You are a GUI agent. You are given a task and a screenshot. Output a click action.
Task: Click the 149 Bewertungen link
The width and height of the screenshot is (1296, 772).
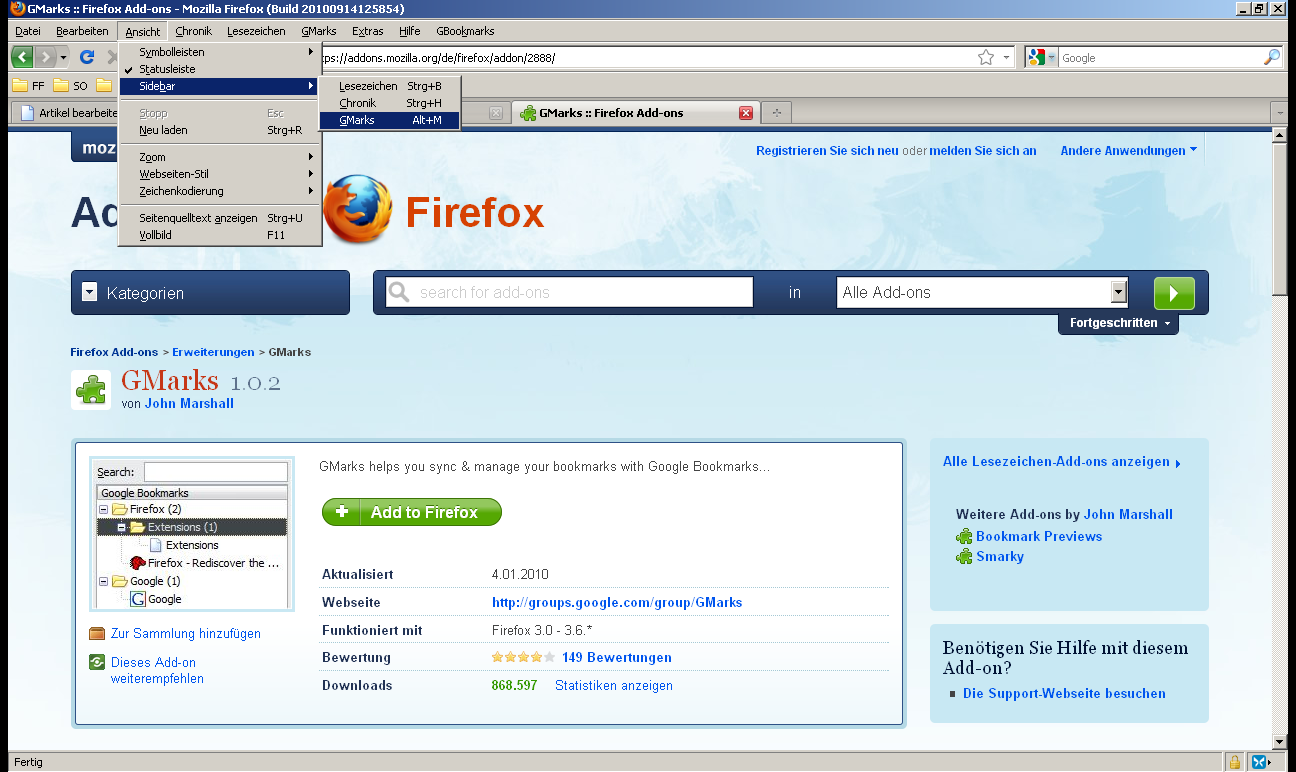click(617, 657)
